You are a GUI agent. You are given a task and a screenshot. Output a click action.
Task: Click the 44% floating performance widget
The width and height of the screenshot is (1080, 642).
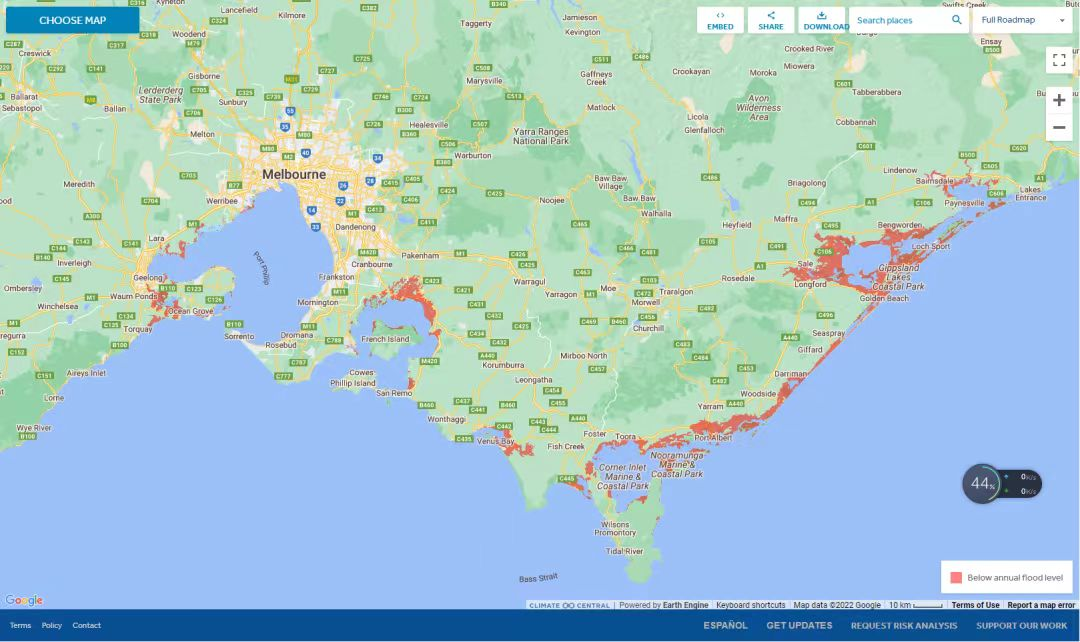click(x=1001, y=484)
